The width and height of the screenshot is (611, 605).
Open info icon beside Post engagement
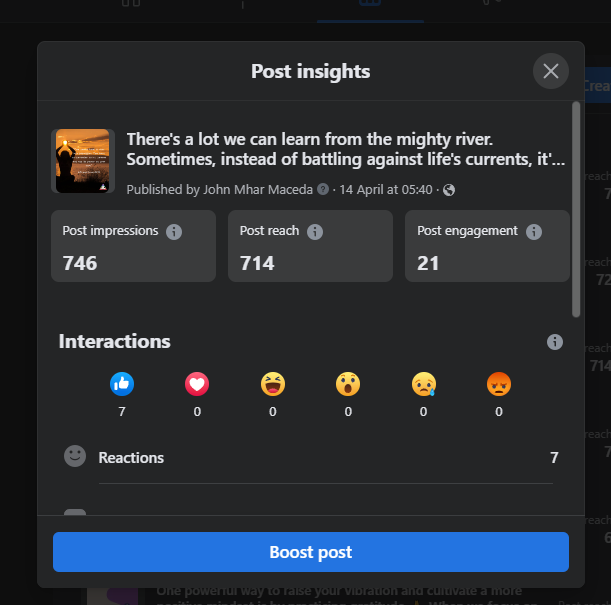(534, 232)
